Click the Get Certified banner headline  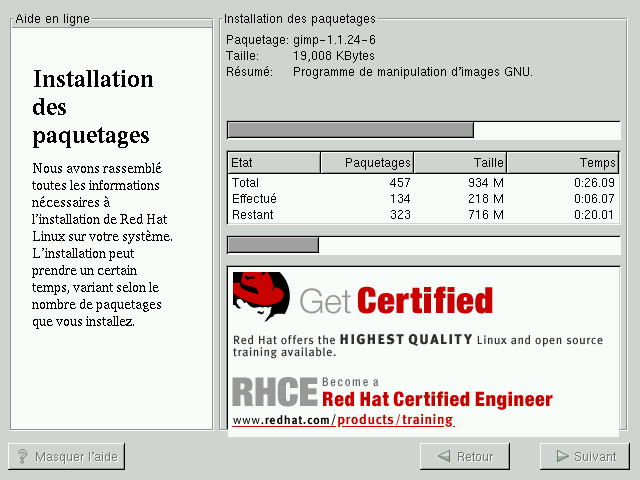tap(396, 300)
